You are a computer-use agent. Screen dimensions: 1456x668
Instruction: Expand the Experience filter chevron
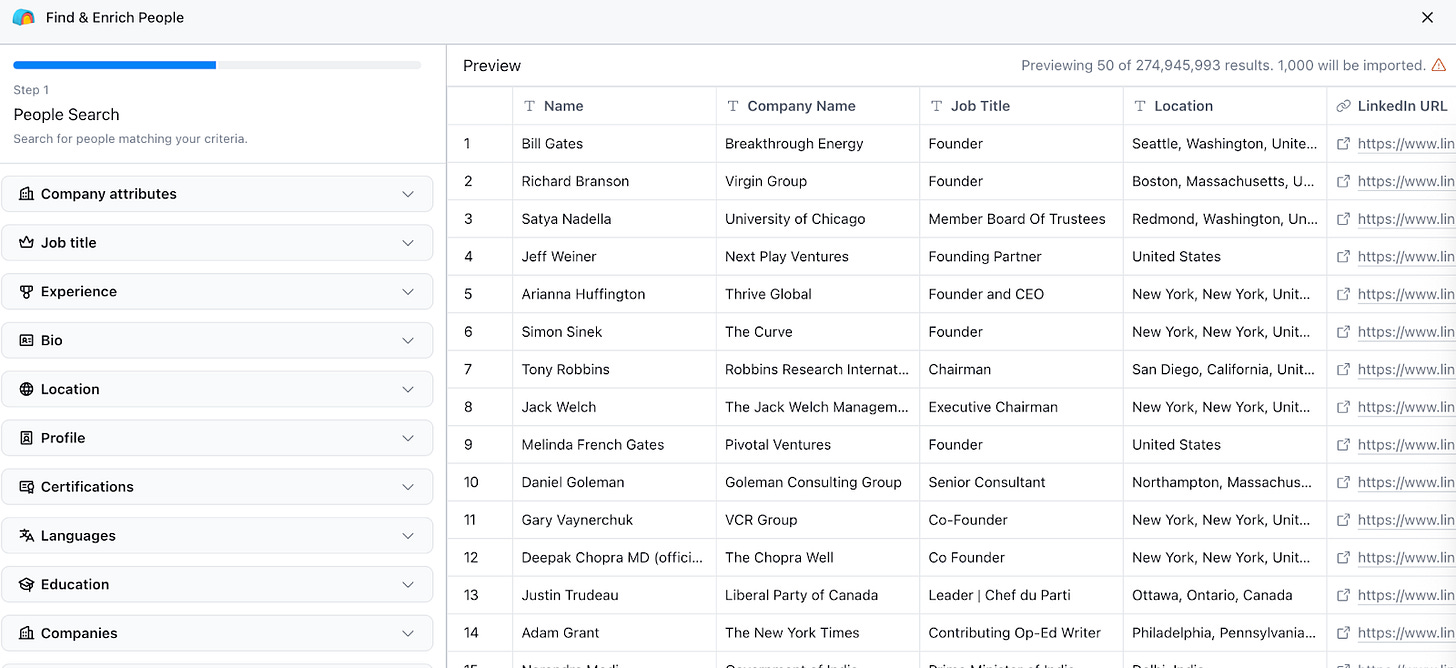(x=408, y=292)
